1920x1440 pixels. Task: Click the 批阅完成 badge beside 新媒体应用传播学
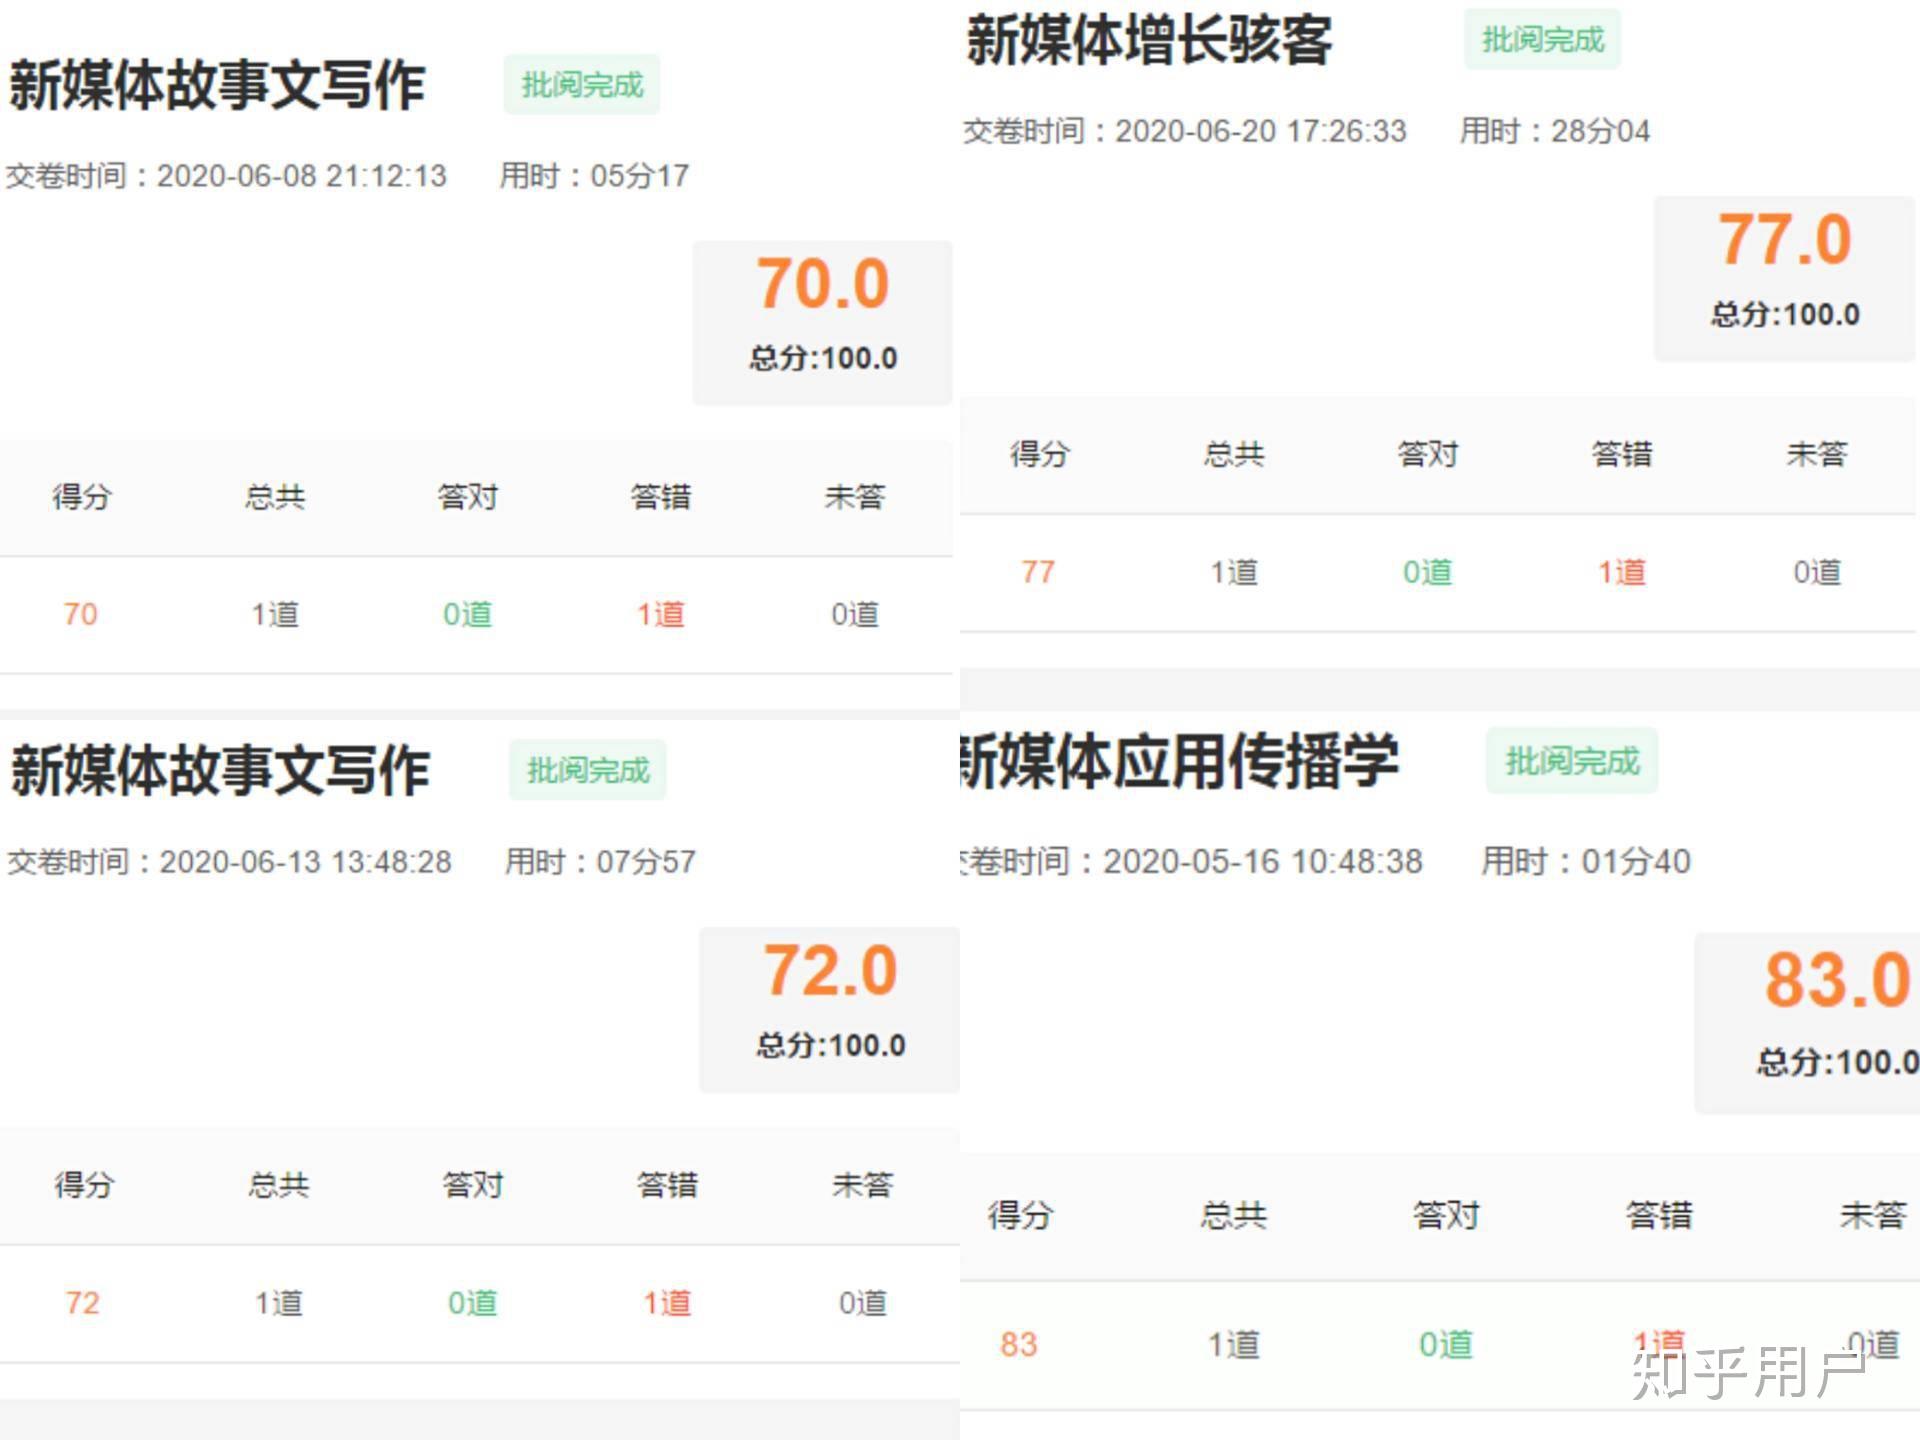point(1571,761)
